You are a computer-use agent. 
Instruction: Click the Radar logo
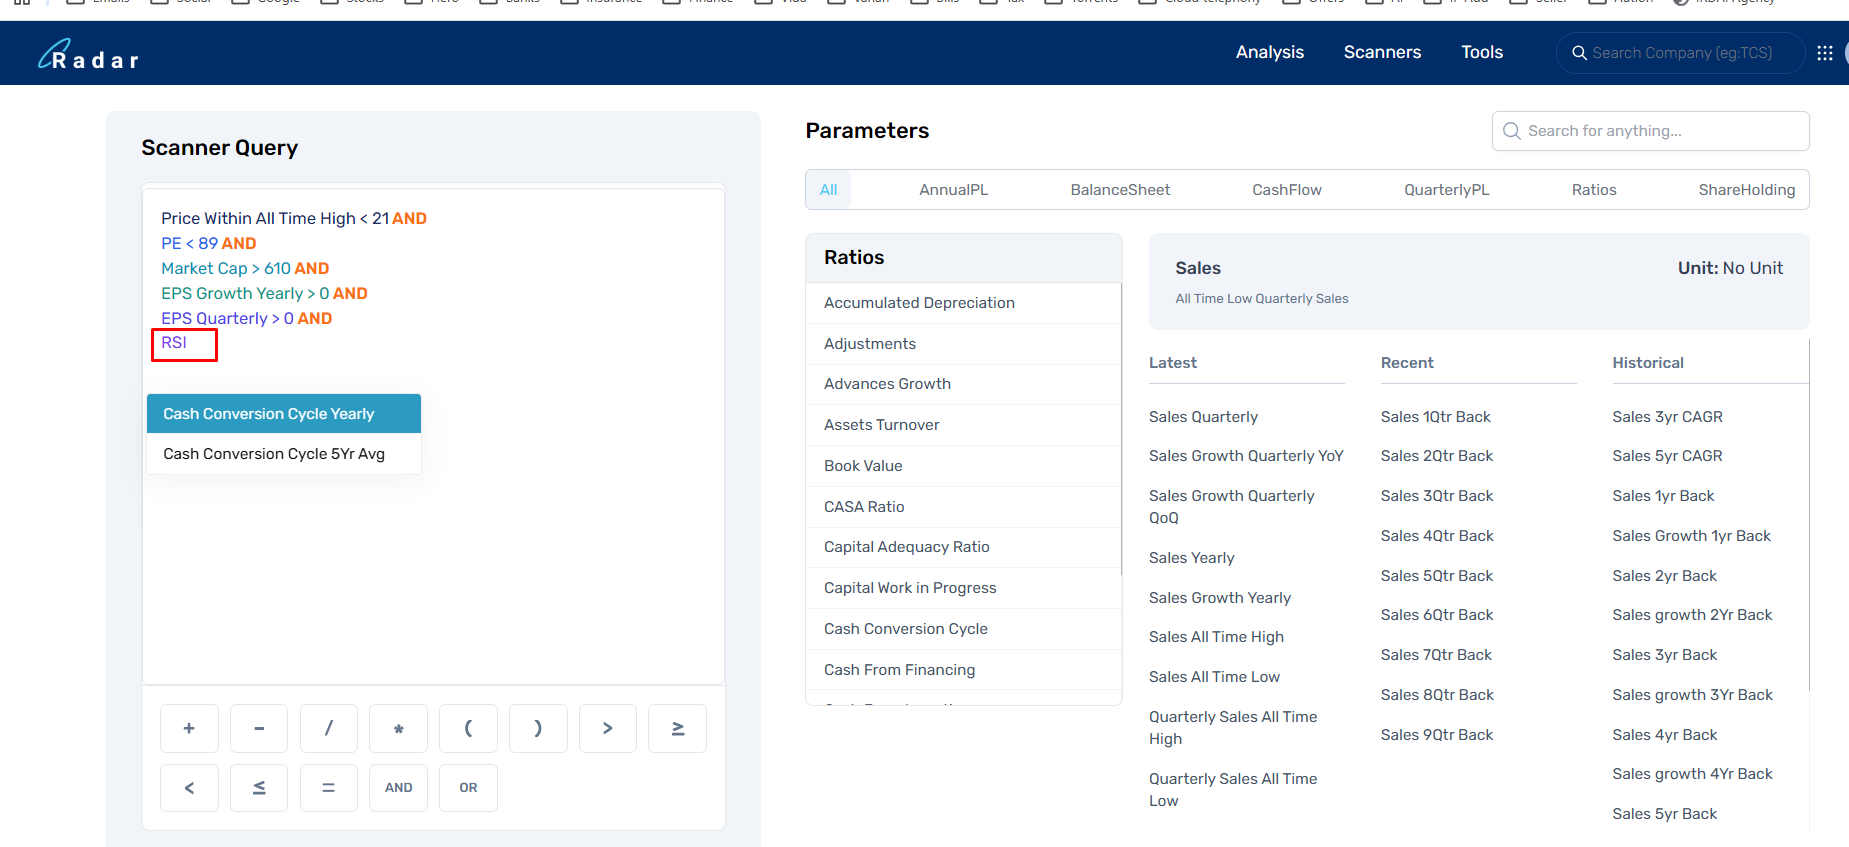(88, 55)
